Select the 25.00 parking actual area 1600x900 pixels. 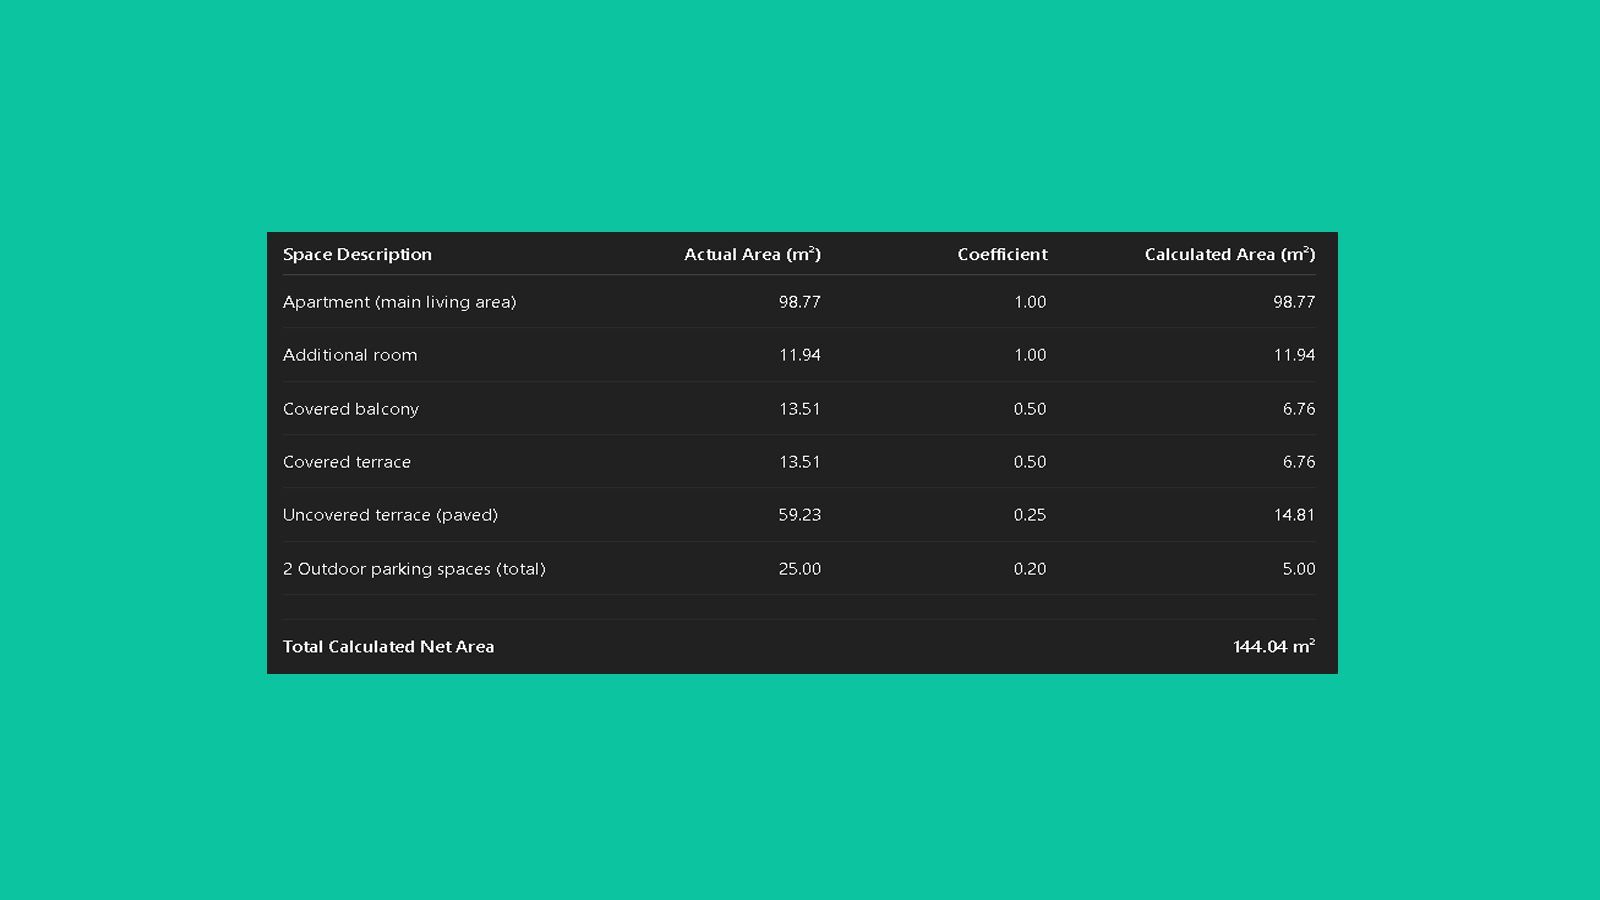[x=799, y=569]
